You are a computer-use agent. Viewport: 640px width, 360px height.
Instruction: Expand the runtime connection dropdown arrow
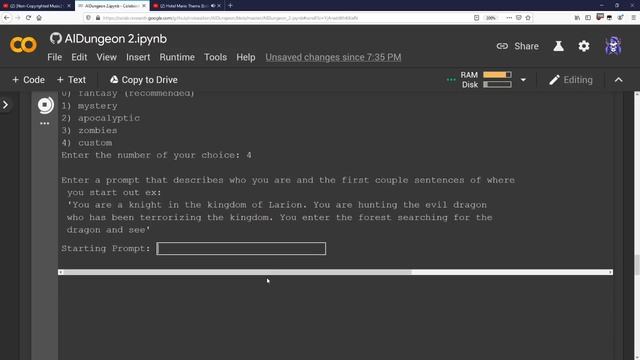[x=523, y=80]
